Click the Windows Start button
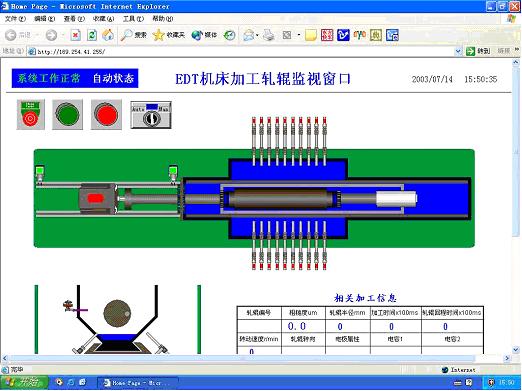The width and height of the screenshot is (522, 391). pyautogui.click(x=24, y=382)
